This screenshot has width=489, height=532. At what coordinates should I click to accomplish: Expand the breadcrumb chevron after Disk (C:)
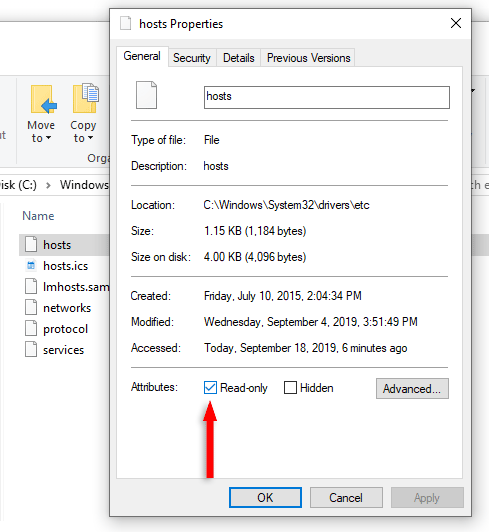click(49, 185)
